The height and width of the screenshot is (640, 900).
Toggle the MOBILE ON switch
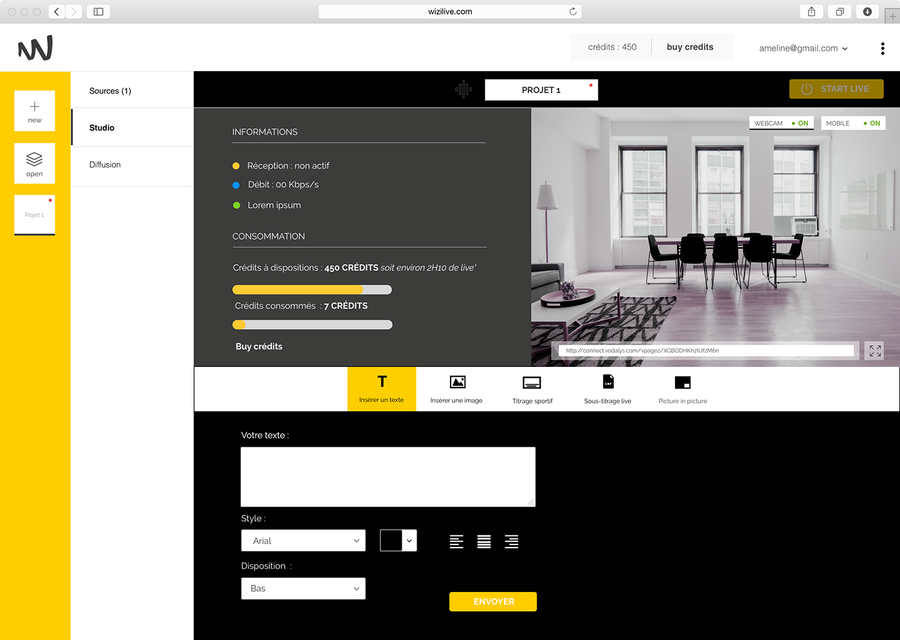point(853,123)
